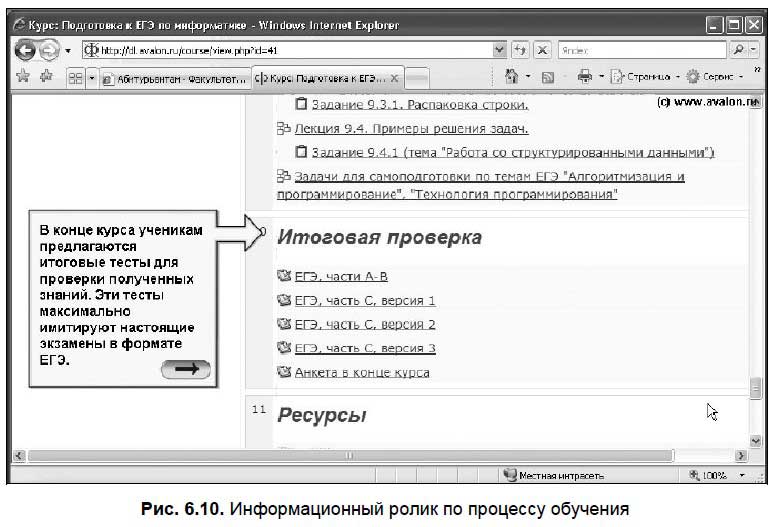Click the search magnifier icon
This screenshot has height=527, width=776.
tap(738, 49)
